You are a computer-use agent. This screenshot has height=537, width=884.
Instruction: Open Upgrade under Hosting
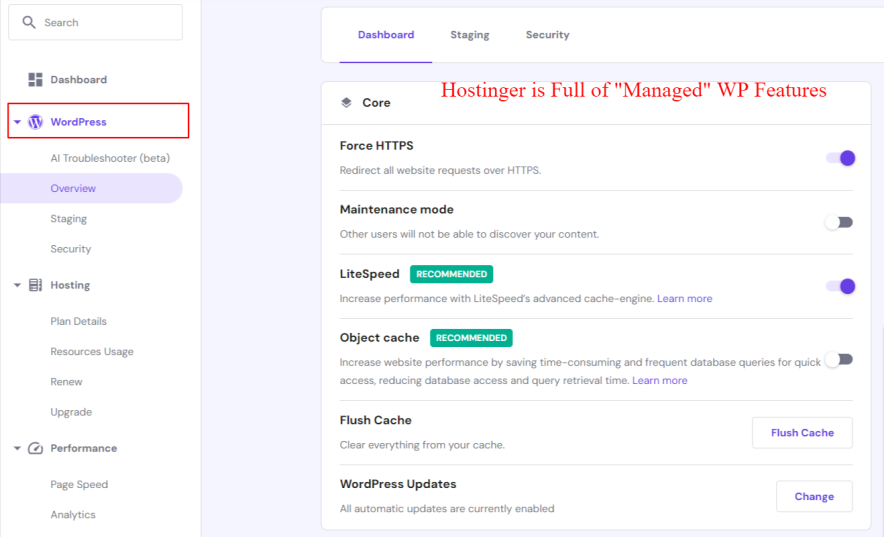coord(71,412)
